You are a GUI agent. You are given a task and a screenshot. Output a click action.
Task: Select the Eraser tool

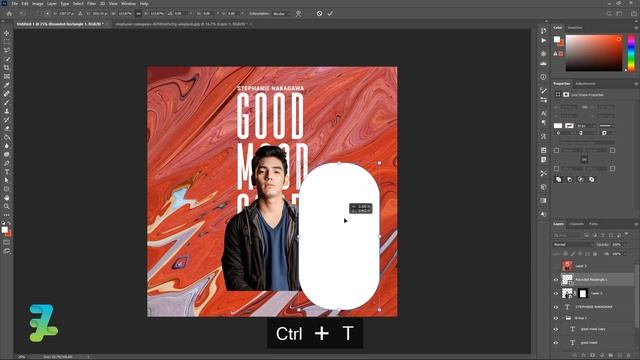[x=7, y=129]
